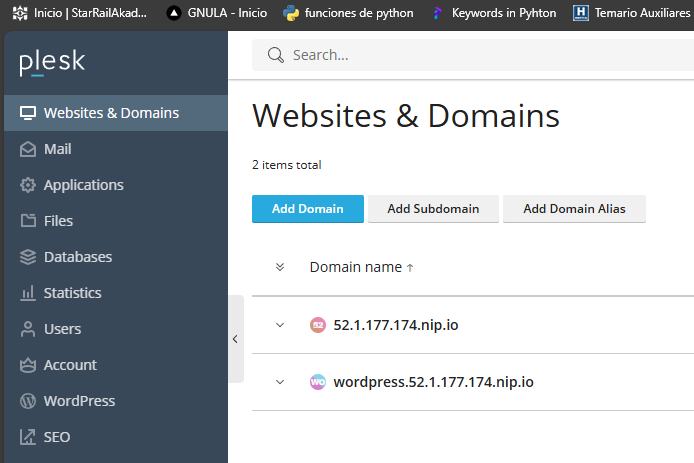This screenshot has width=694, height=463.
Task: Expand the 52.1.177.174.nip.io domain row
Action: (x=280, y=325)
